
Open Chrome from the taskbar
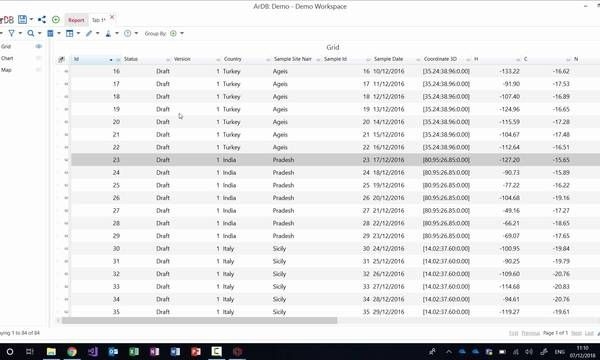pos(72,352)
